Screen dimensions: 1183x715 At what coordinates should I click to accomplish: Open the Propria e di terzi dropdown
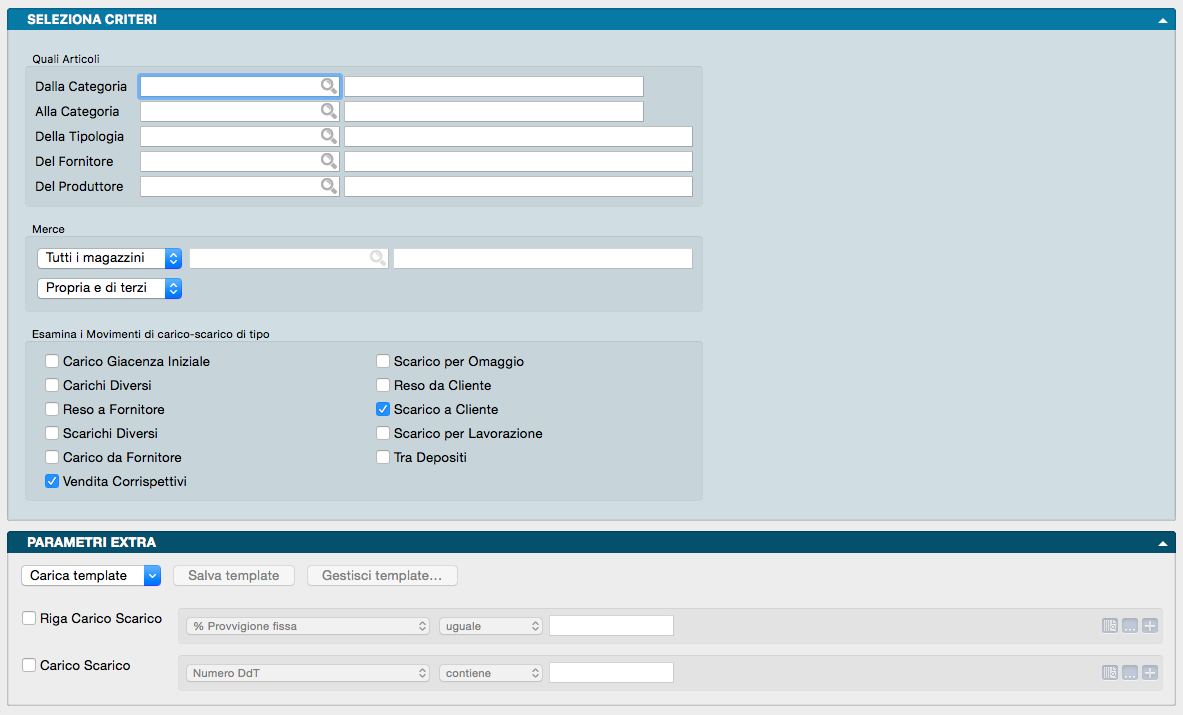[x=109, y=288]
